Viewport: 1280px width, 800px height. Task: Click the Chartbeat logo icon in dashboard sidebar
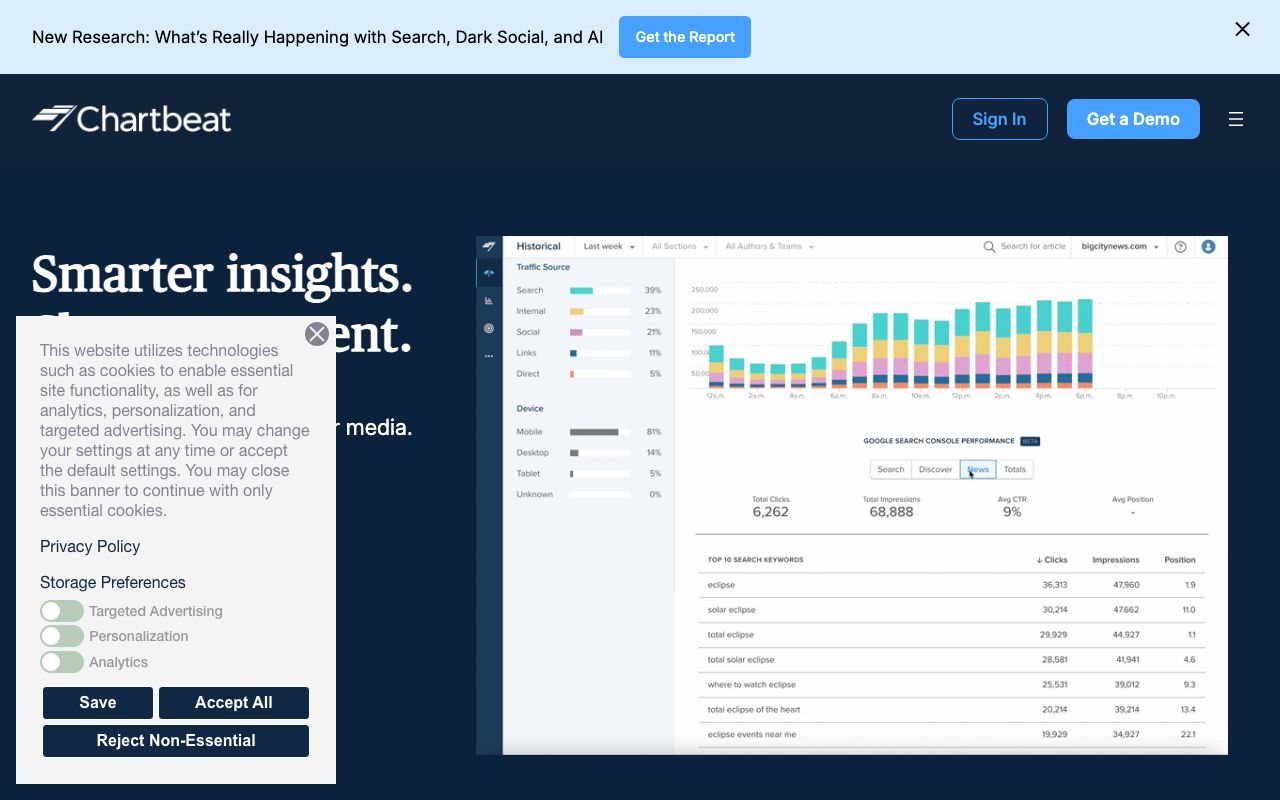pos(489,246)
